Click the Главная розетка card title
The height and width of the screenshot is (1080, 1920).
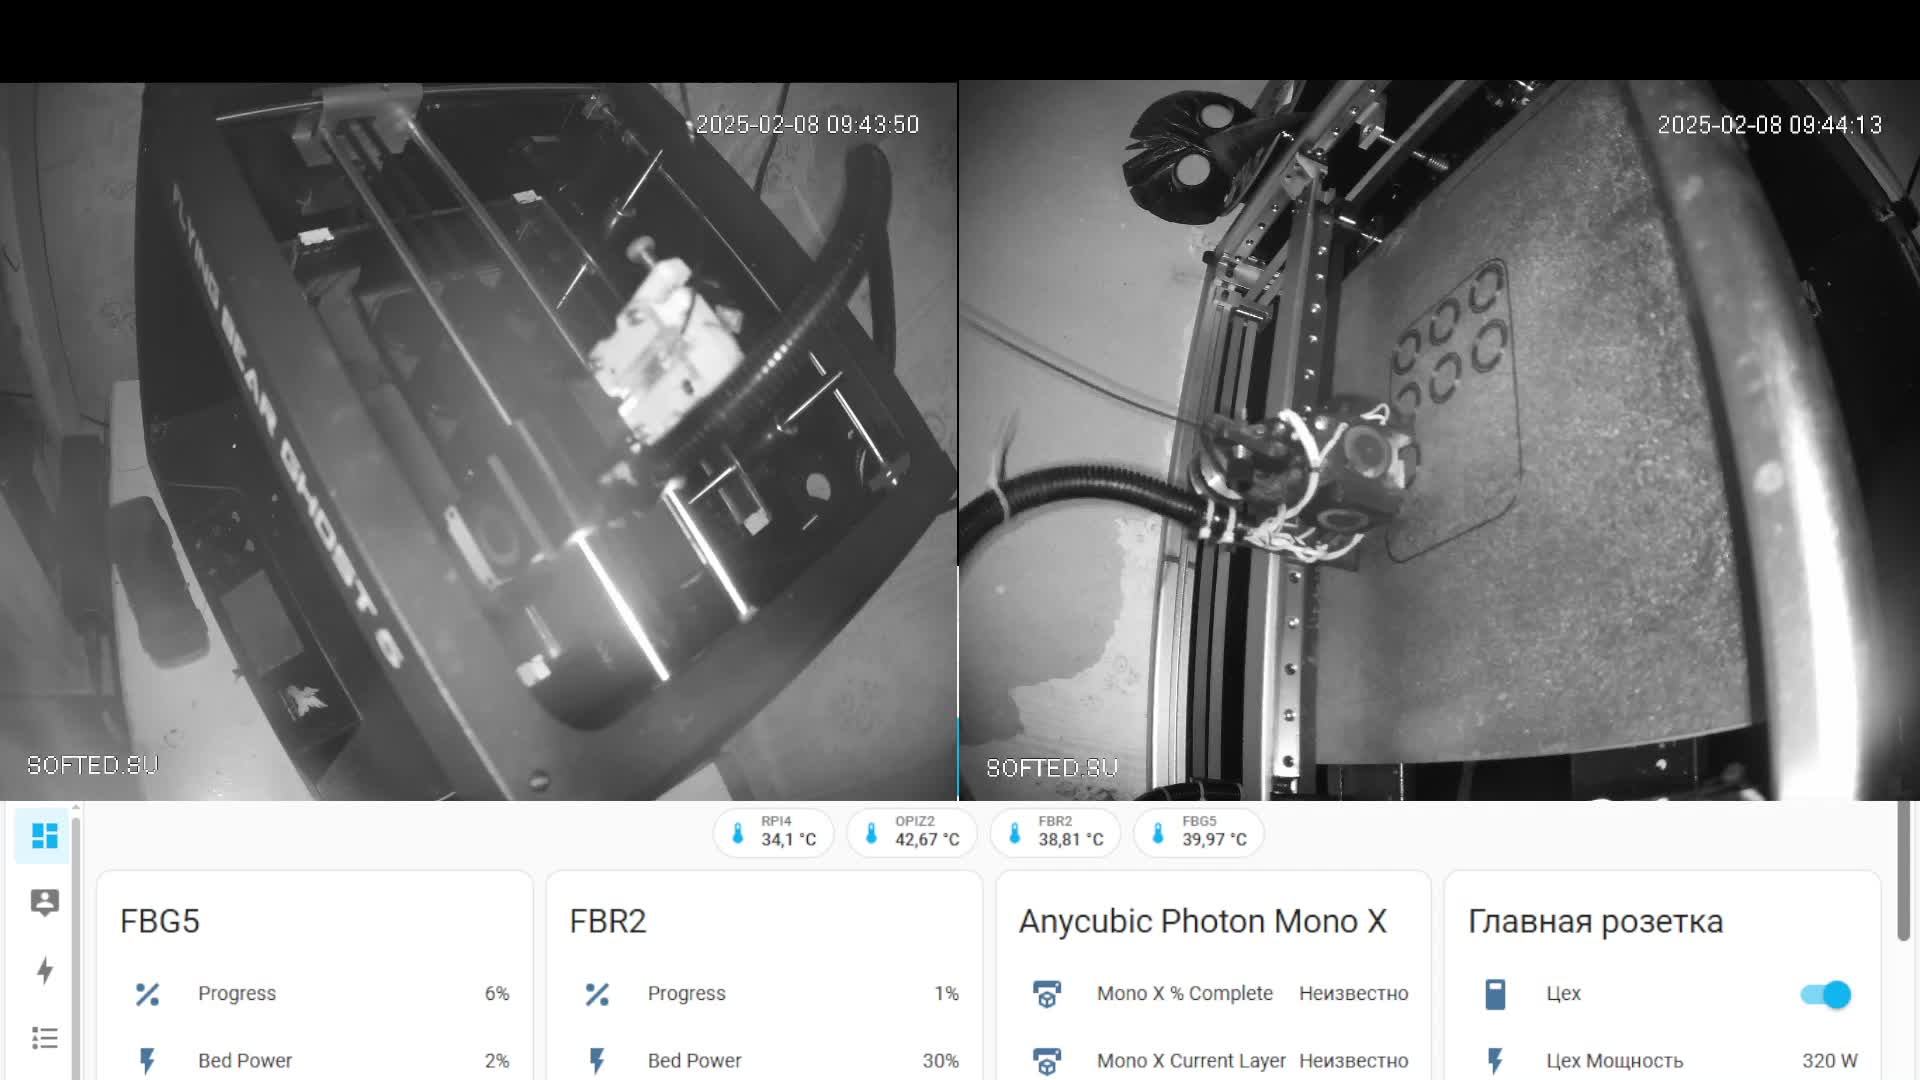pyautogui.click(x=1596, y=921)
